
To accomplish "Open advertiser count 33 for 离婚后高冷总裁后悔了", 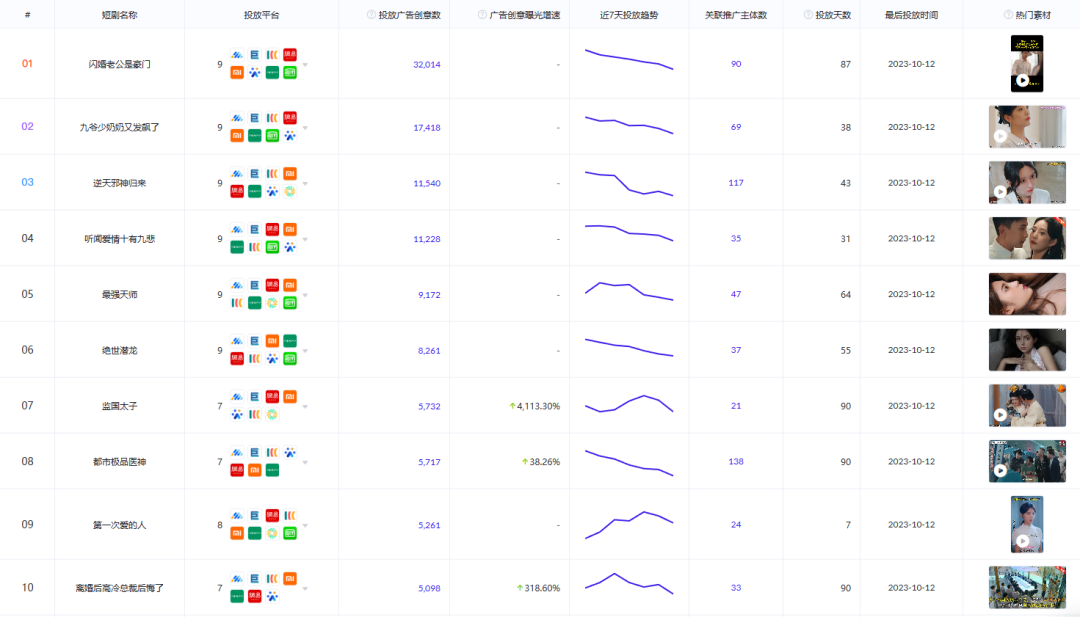I will [x=736, y=588].
